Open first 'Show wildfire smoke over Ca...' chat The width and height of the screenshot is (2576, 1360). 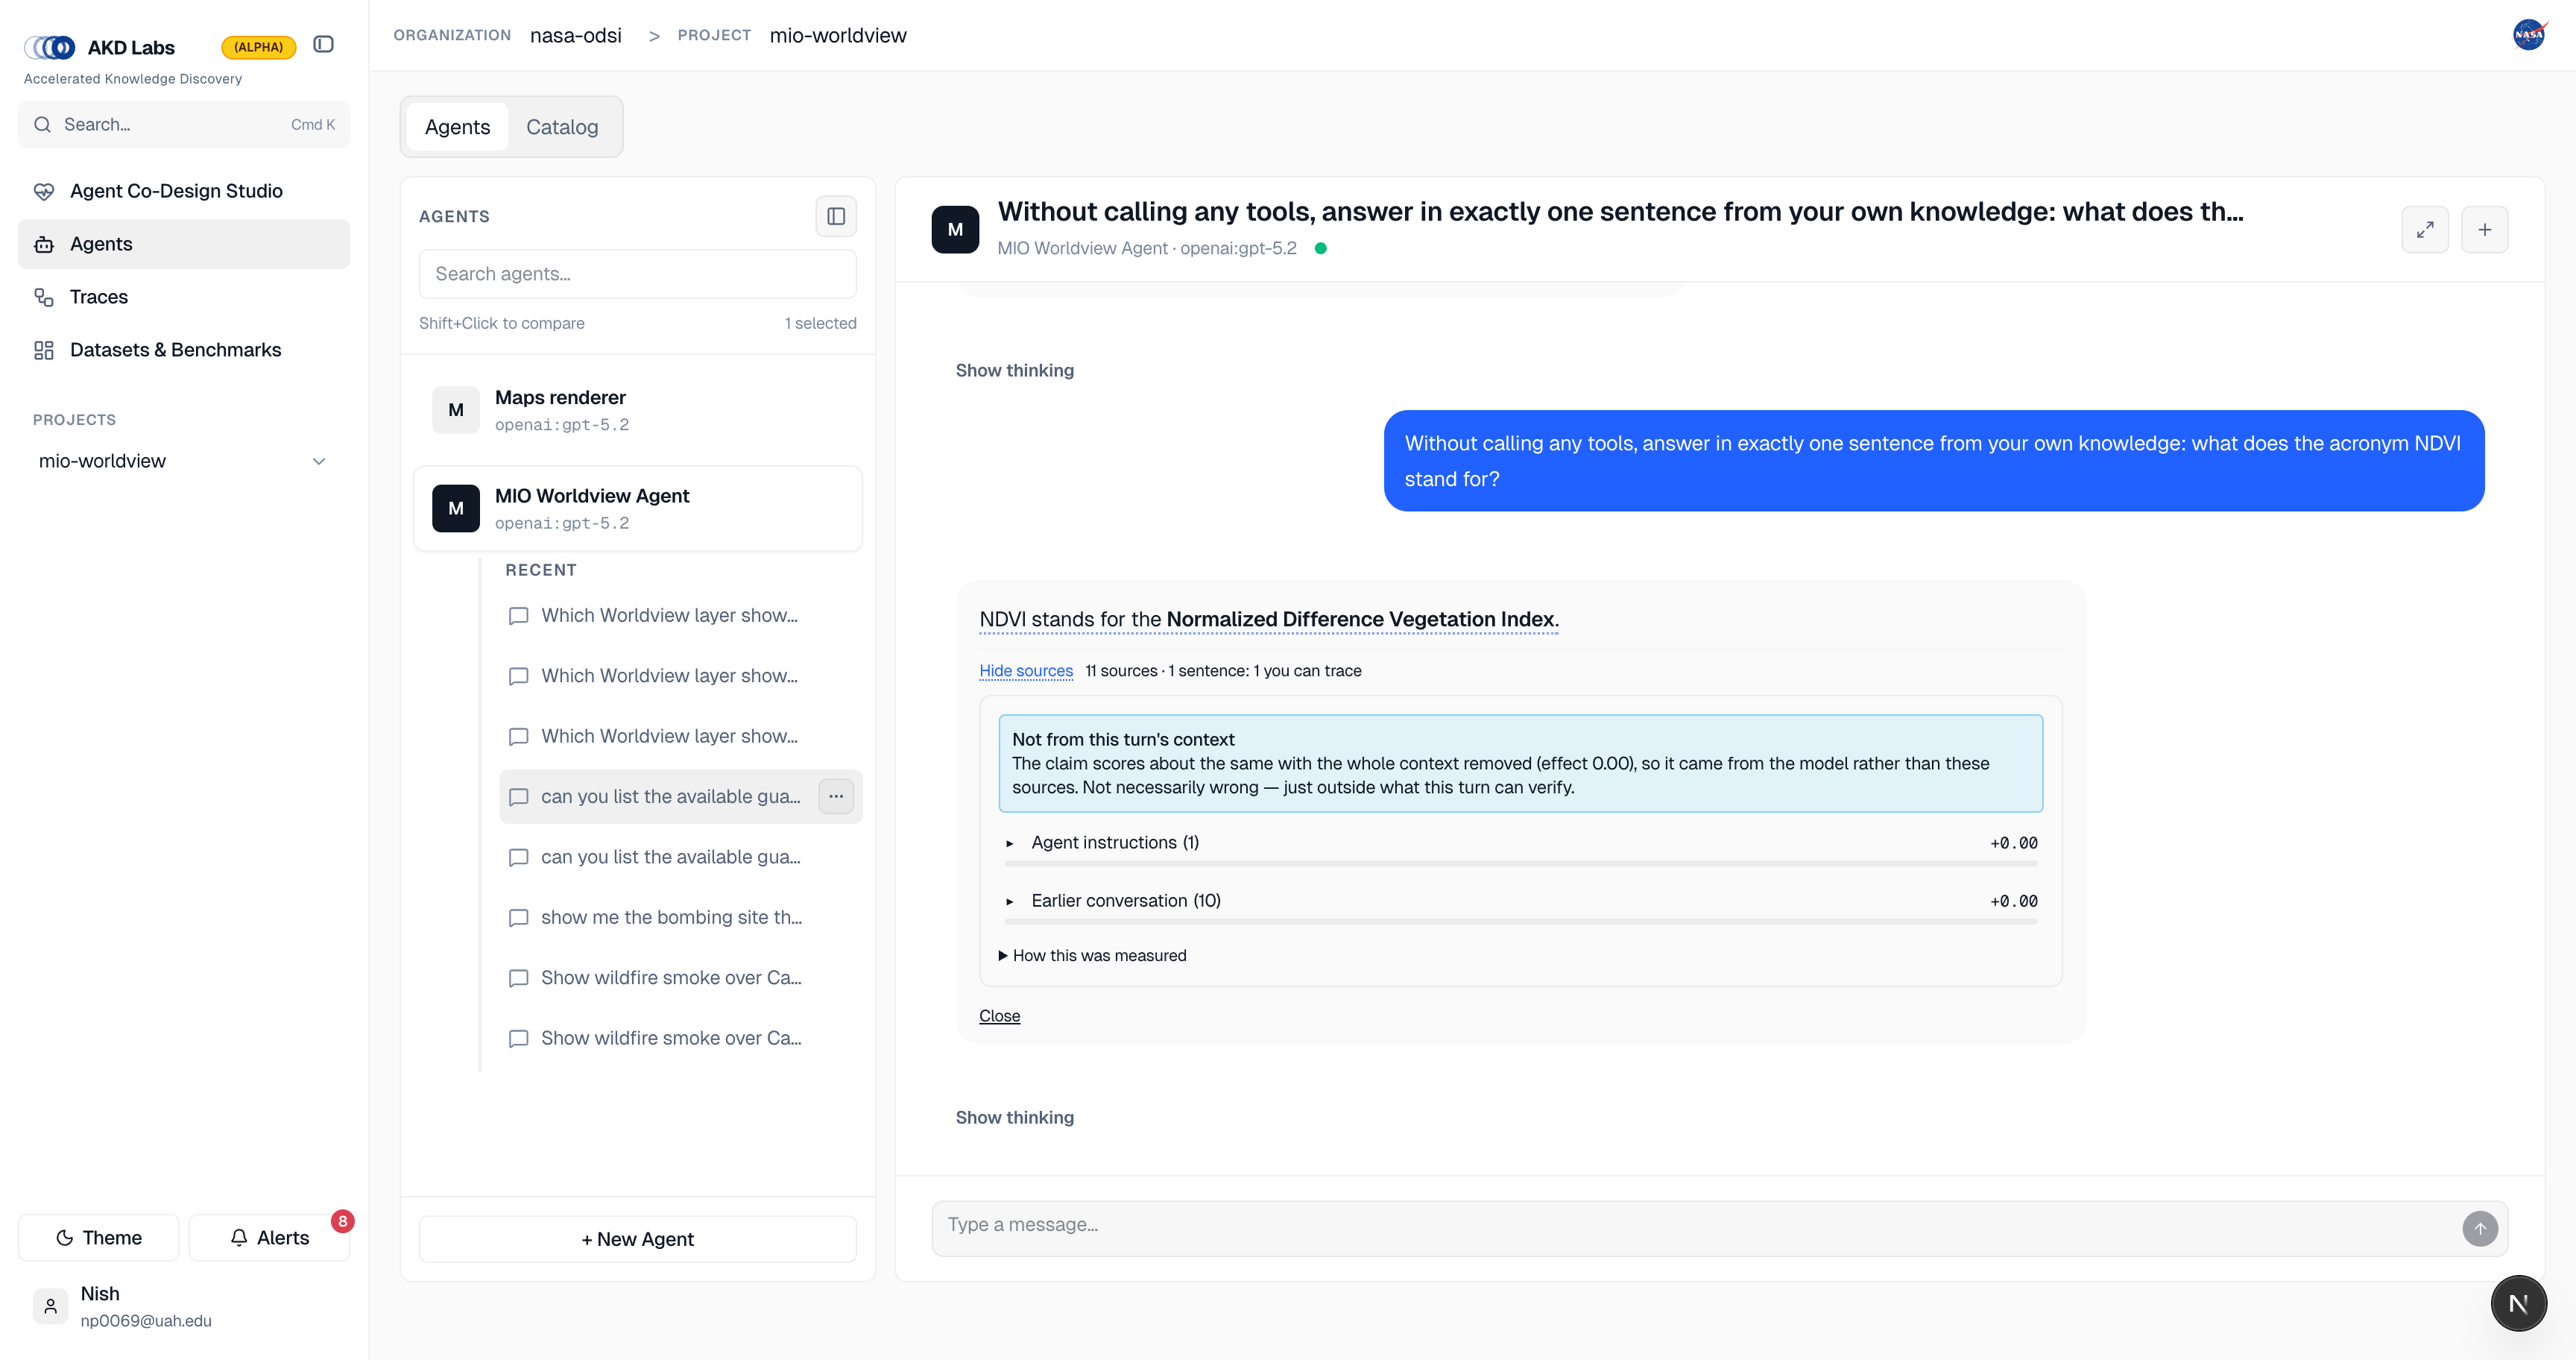pos(680,978)
